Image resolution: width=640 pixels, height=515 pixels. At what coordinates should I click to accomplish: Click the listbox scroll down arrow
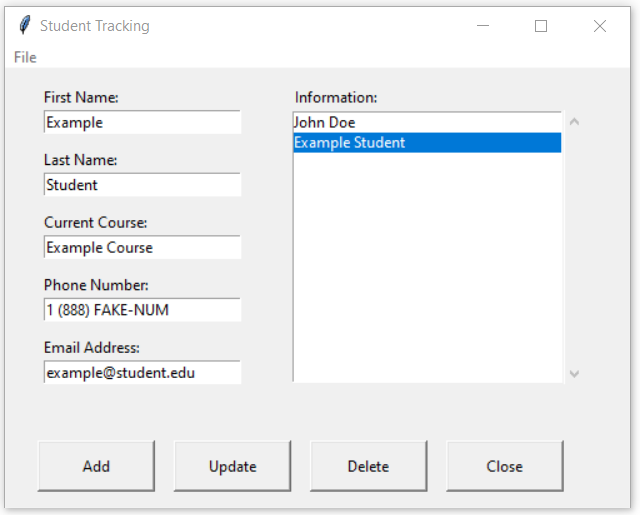[x=574, y=374]
